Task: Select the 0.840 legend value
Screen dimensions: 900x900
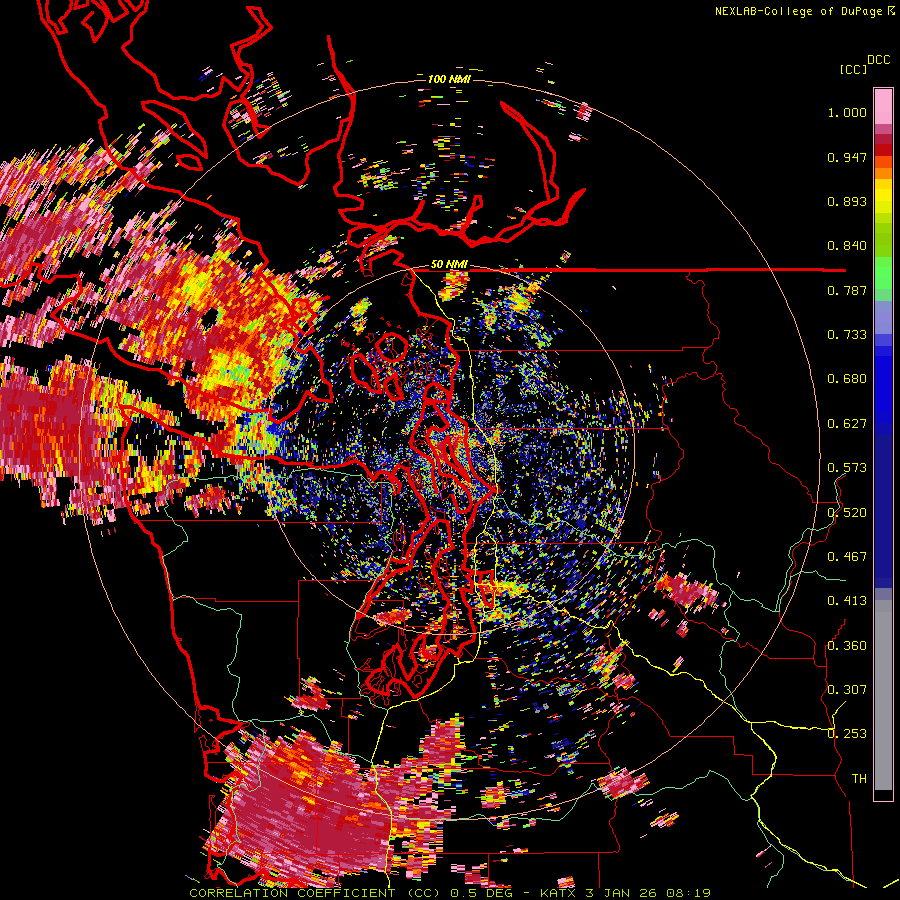Action: pyautogui.click(x=847, y=246)
